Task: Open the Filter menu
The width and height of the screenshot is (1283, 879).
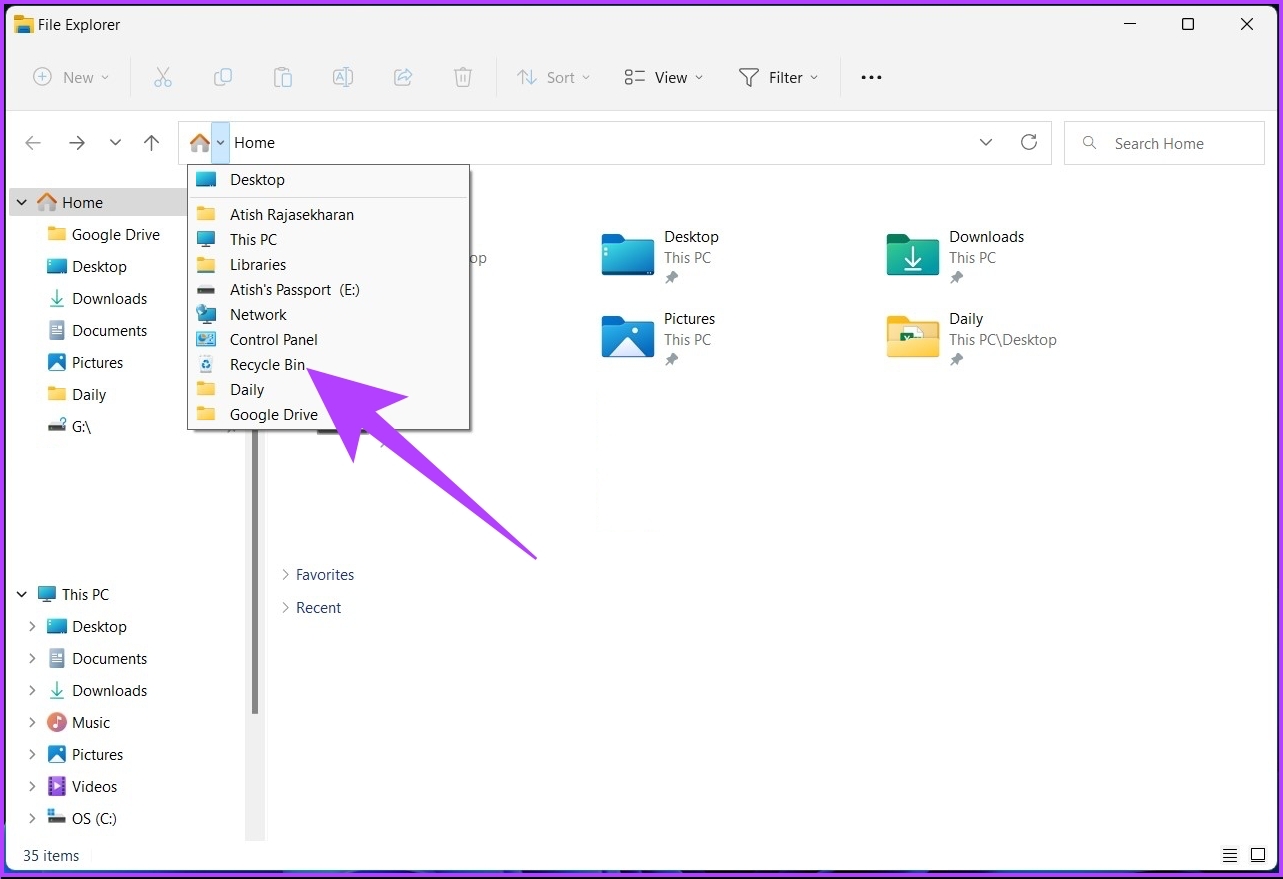Action: click(x=779, y=77)
